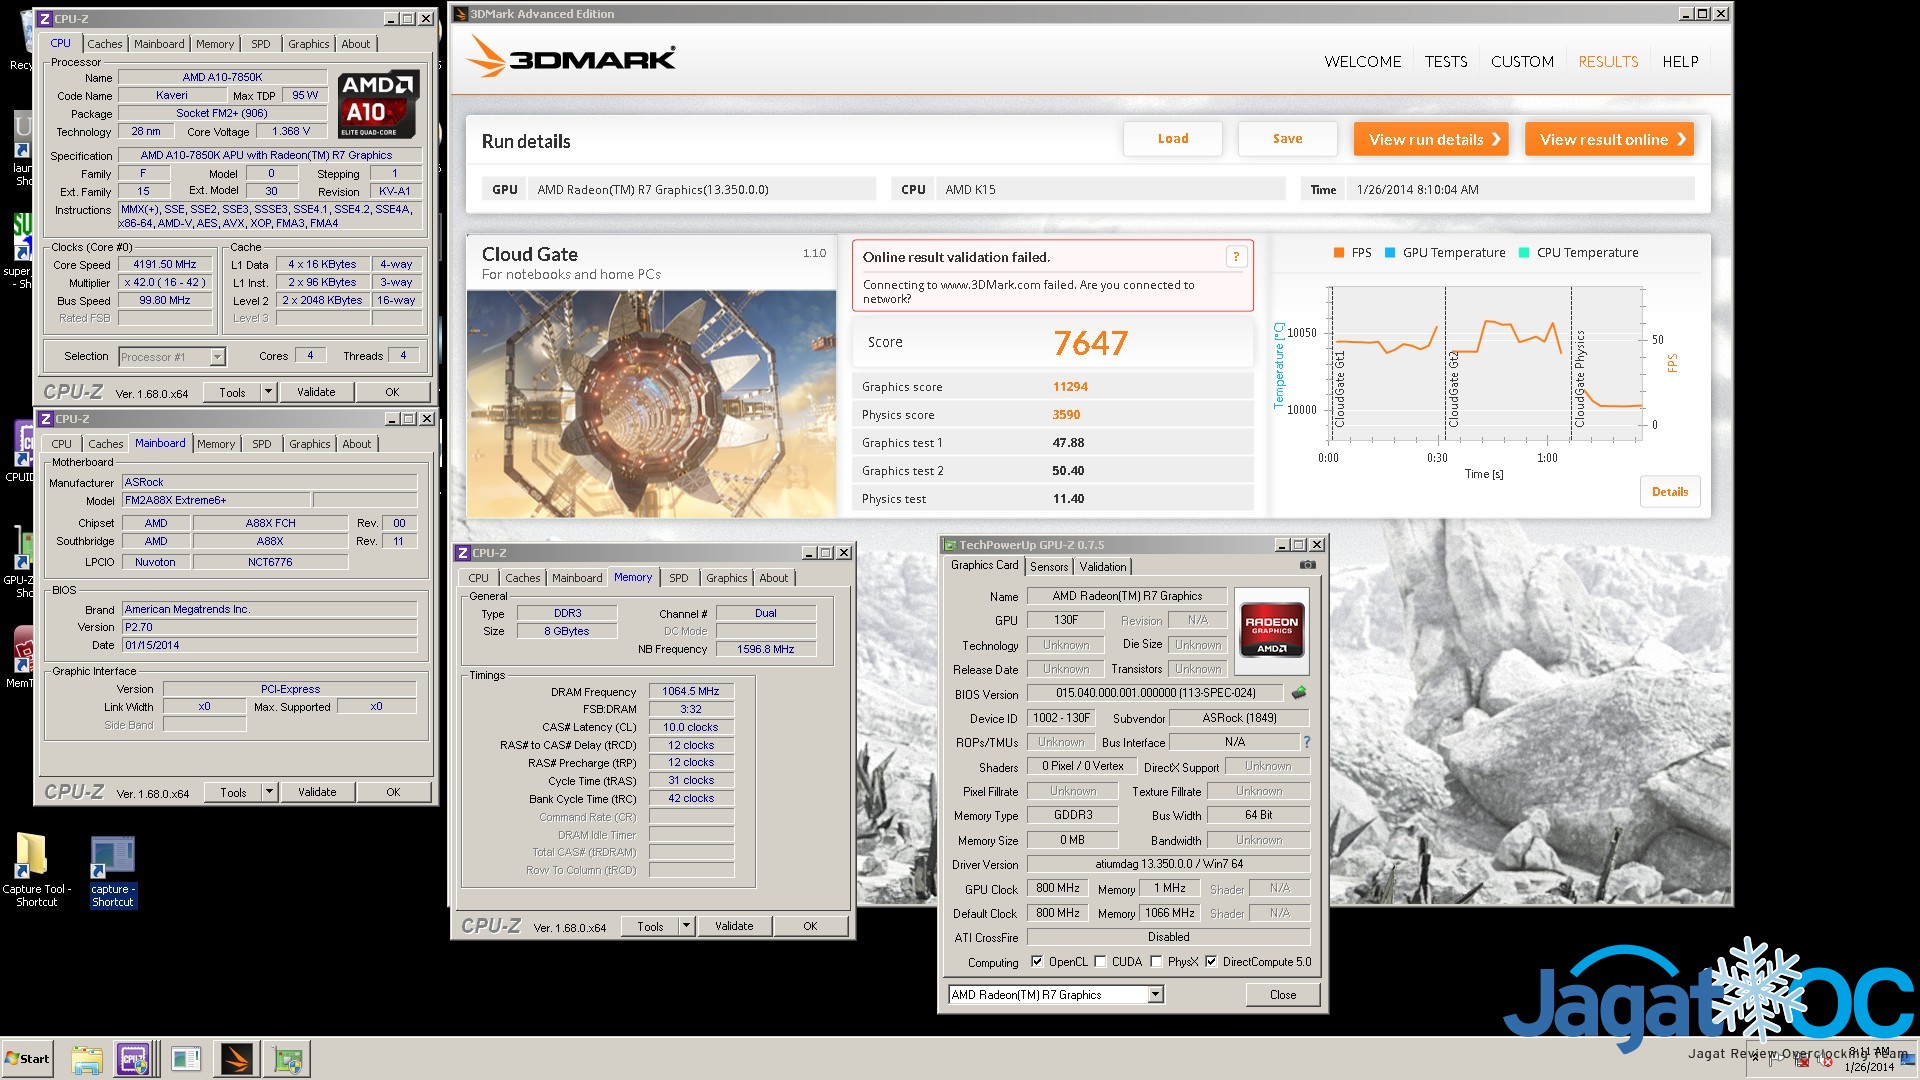Viewport: 1920px width, 1080px height.
Task: Click View result online button
Action: tap(1609, 139)
